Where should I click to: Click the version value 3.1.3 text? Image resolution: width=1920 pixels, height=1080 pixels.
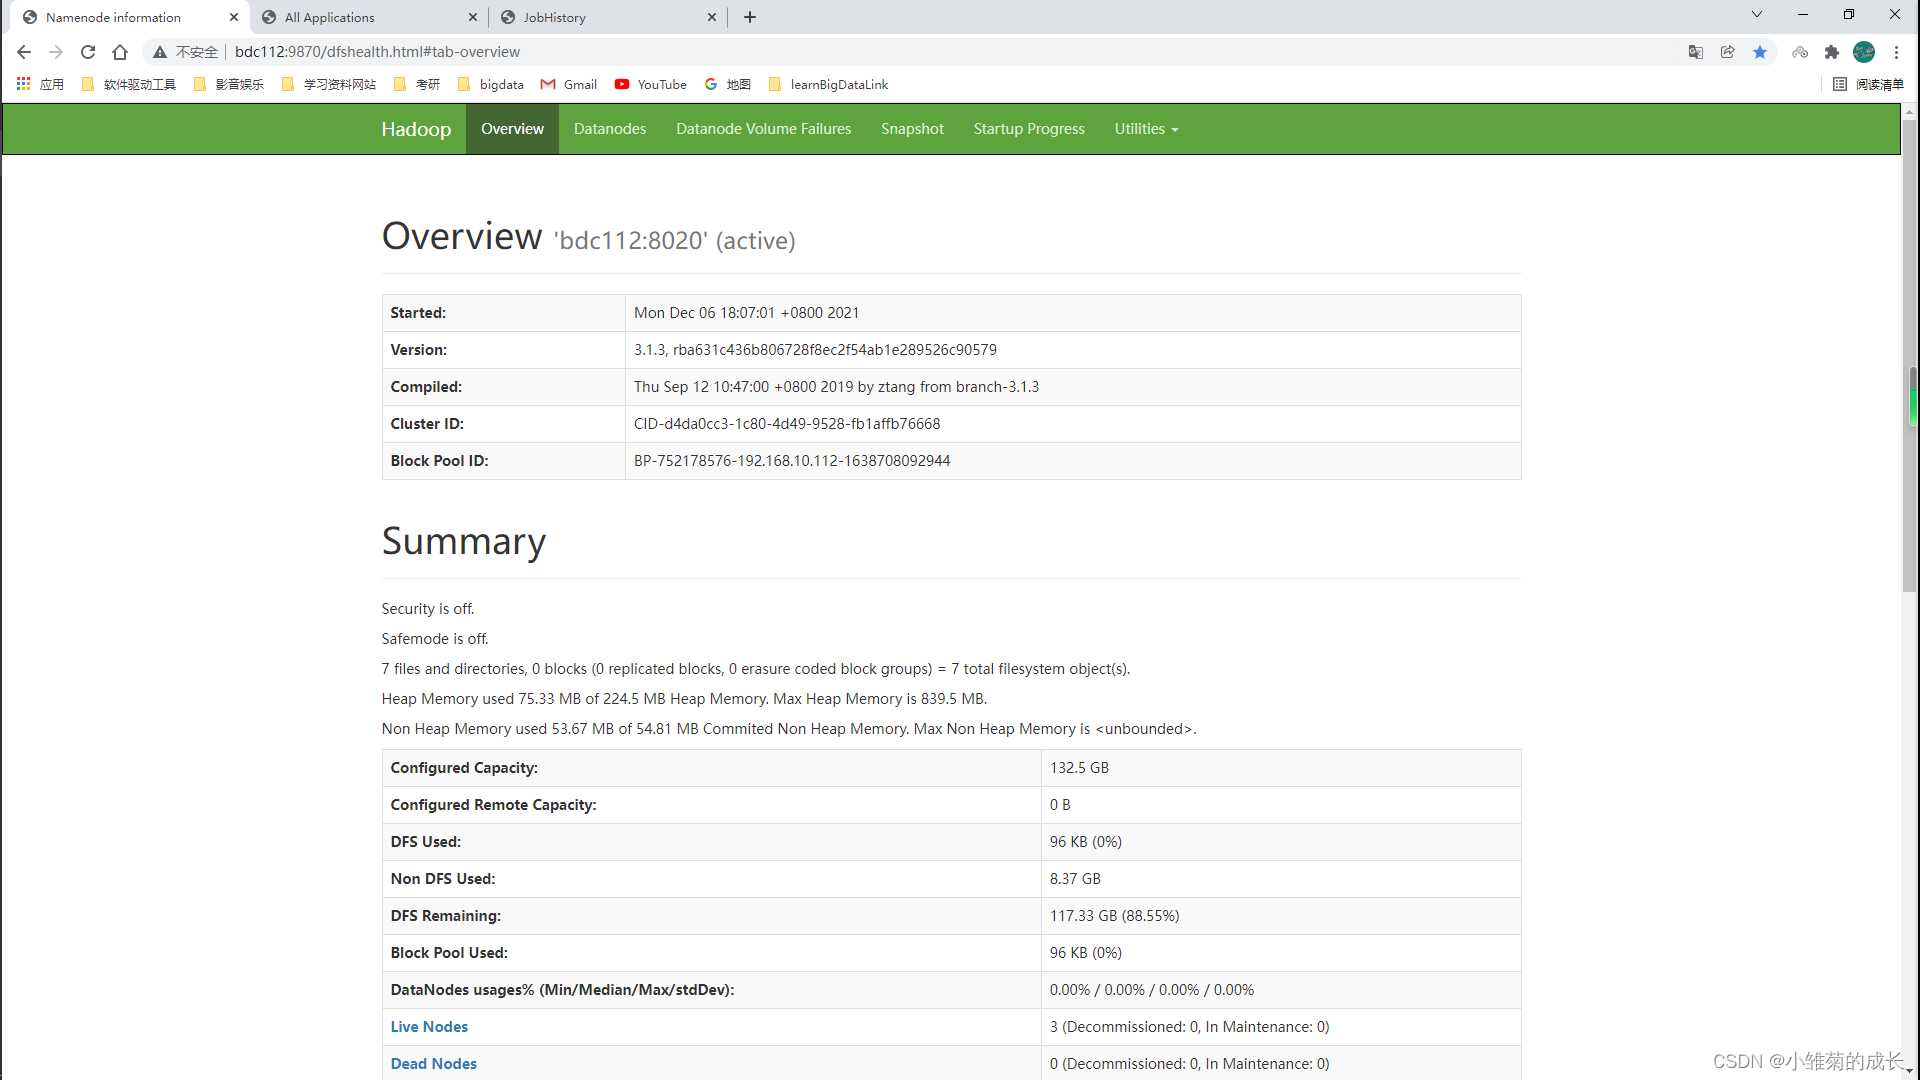tap(815, 350)
